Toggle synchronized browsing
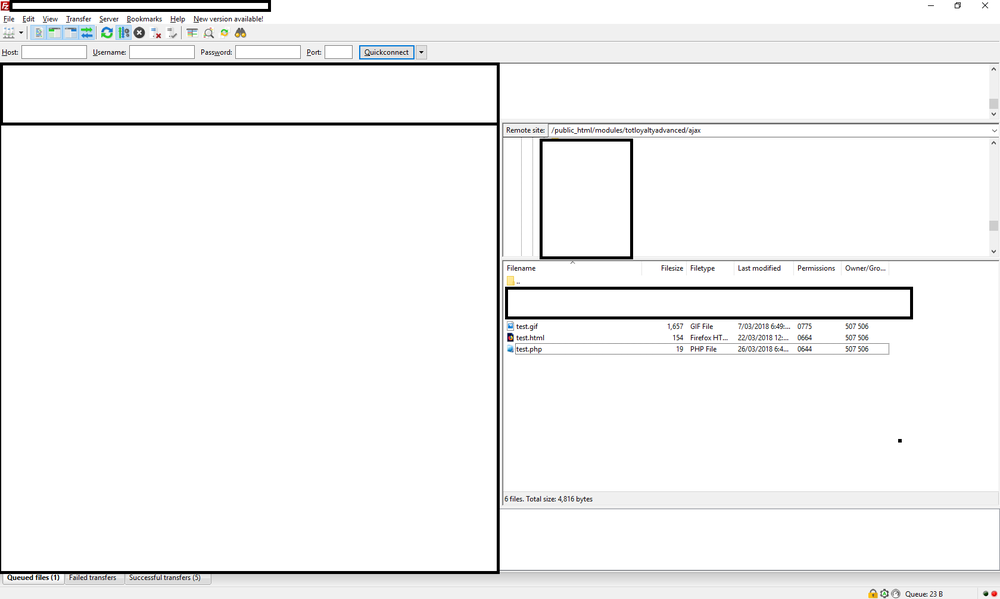The width and height of the screenshot is (1000, 599). pyautogui.click(x=224, y=33)
